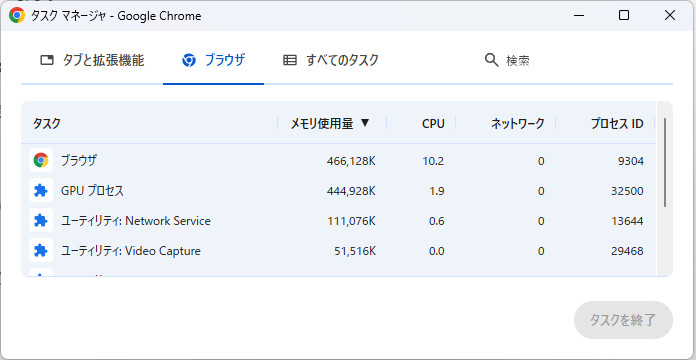This screenshot has height=360, width=696.
Task: Click the puzzle icon beside Network Service
Action: (41, 220)
